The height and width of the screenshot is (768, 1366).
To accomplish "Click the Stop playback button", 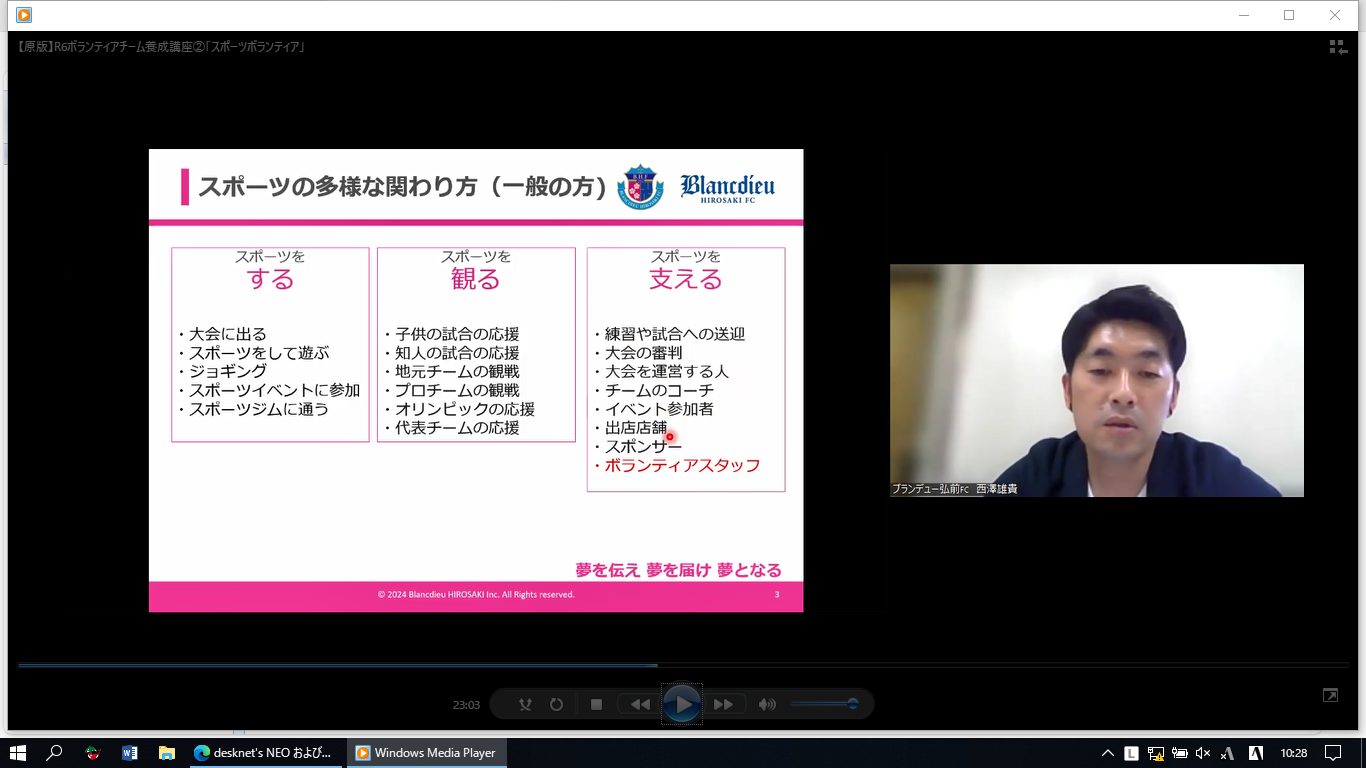I will tap(596, 704).
